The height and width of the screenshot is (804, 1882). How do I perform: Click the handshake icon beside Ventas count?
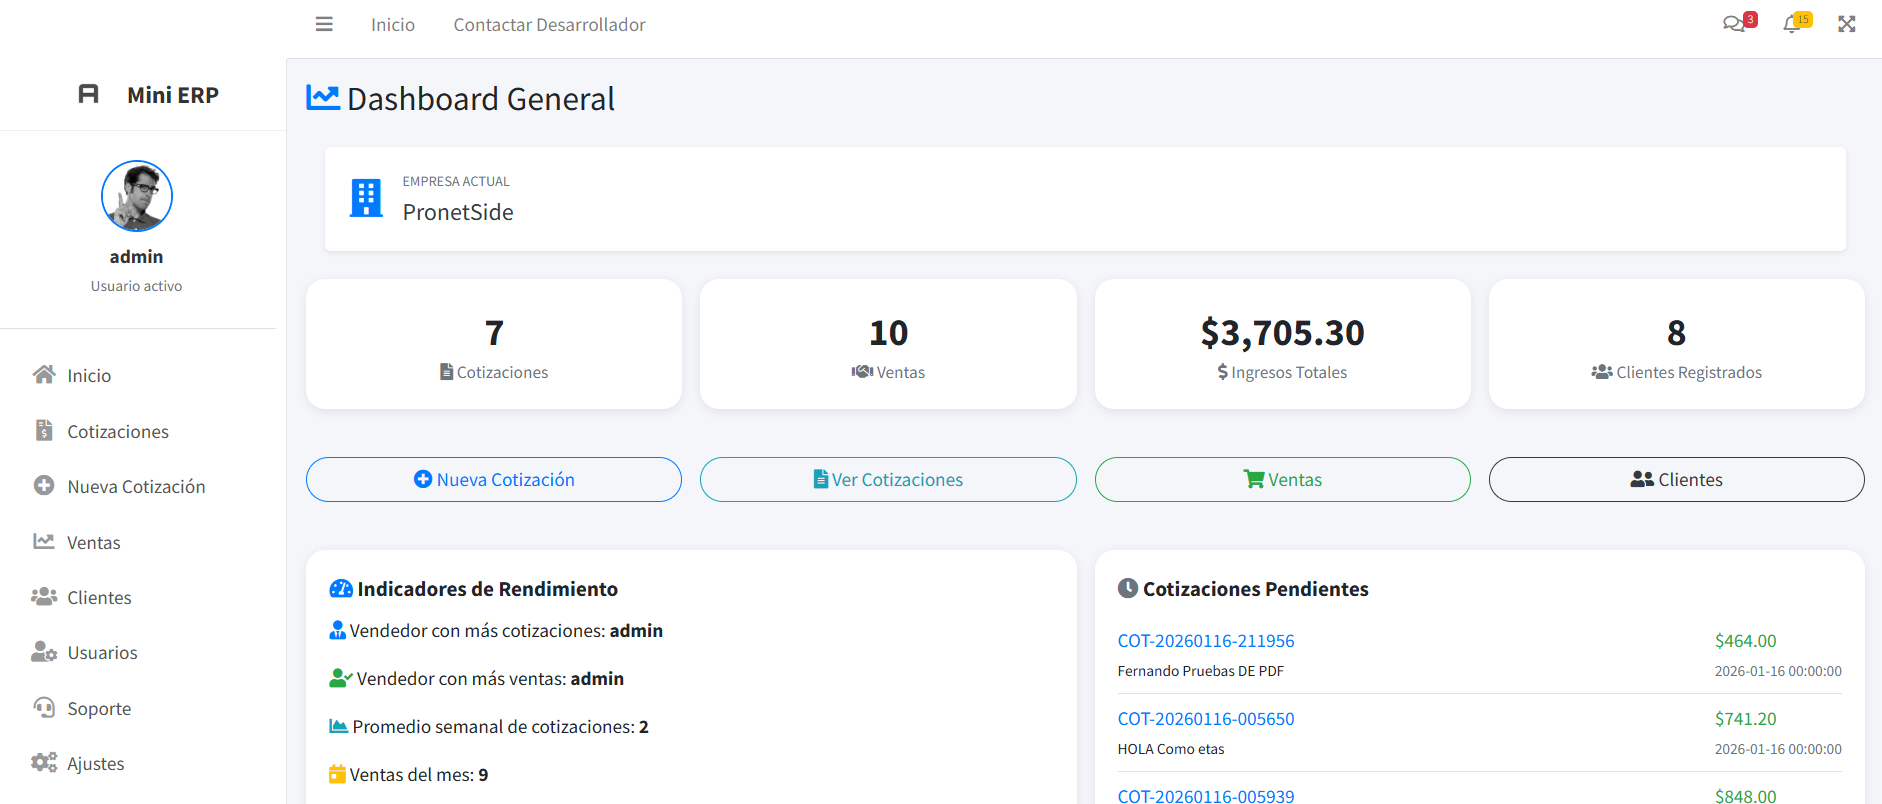[x=862, y=372]
